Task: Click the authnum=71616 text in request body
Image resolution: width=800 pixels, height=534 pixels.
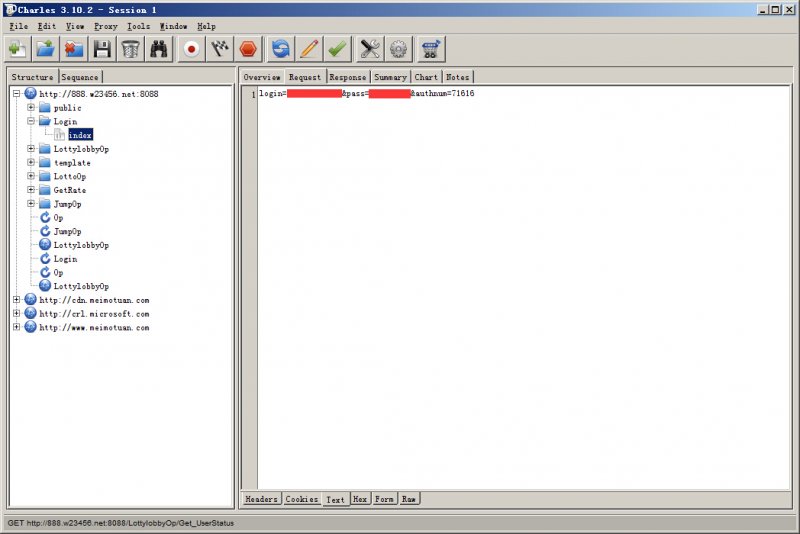Action: [x=445, y=93]
